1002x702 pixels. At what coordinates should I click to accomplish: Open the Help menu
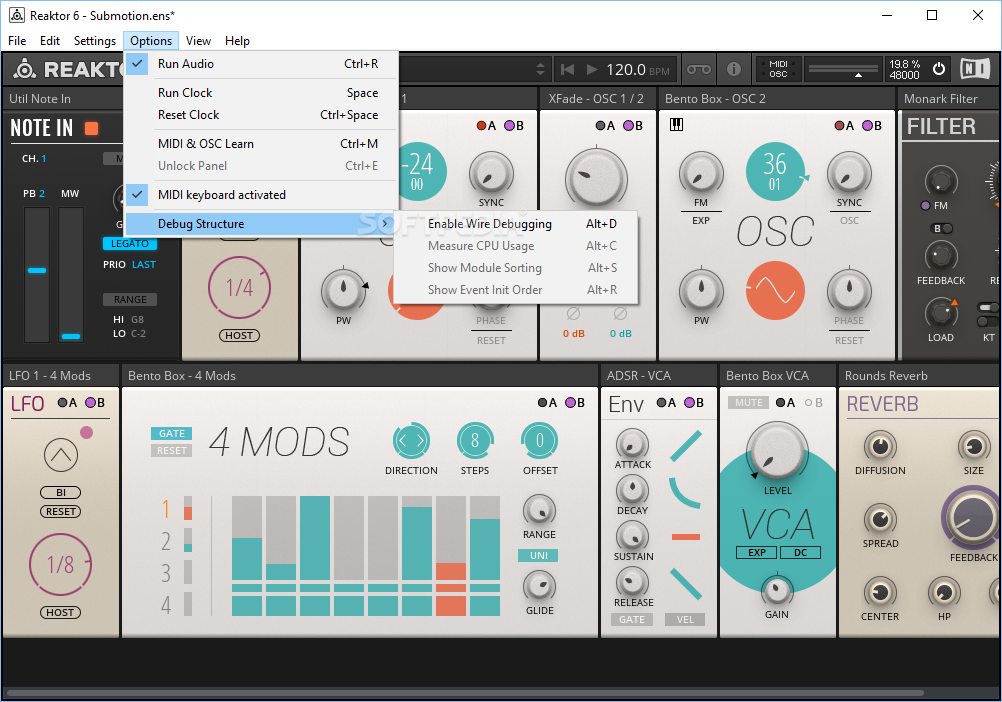(237, 41)
